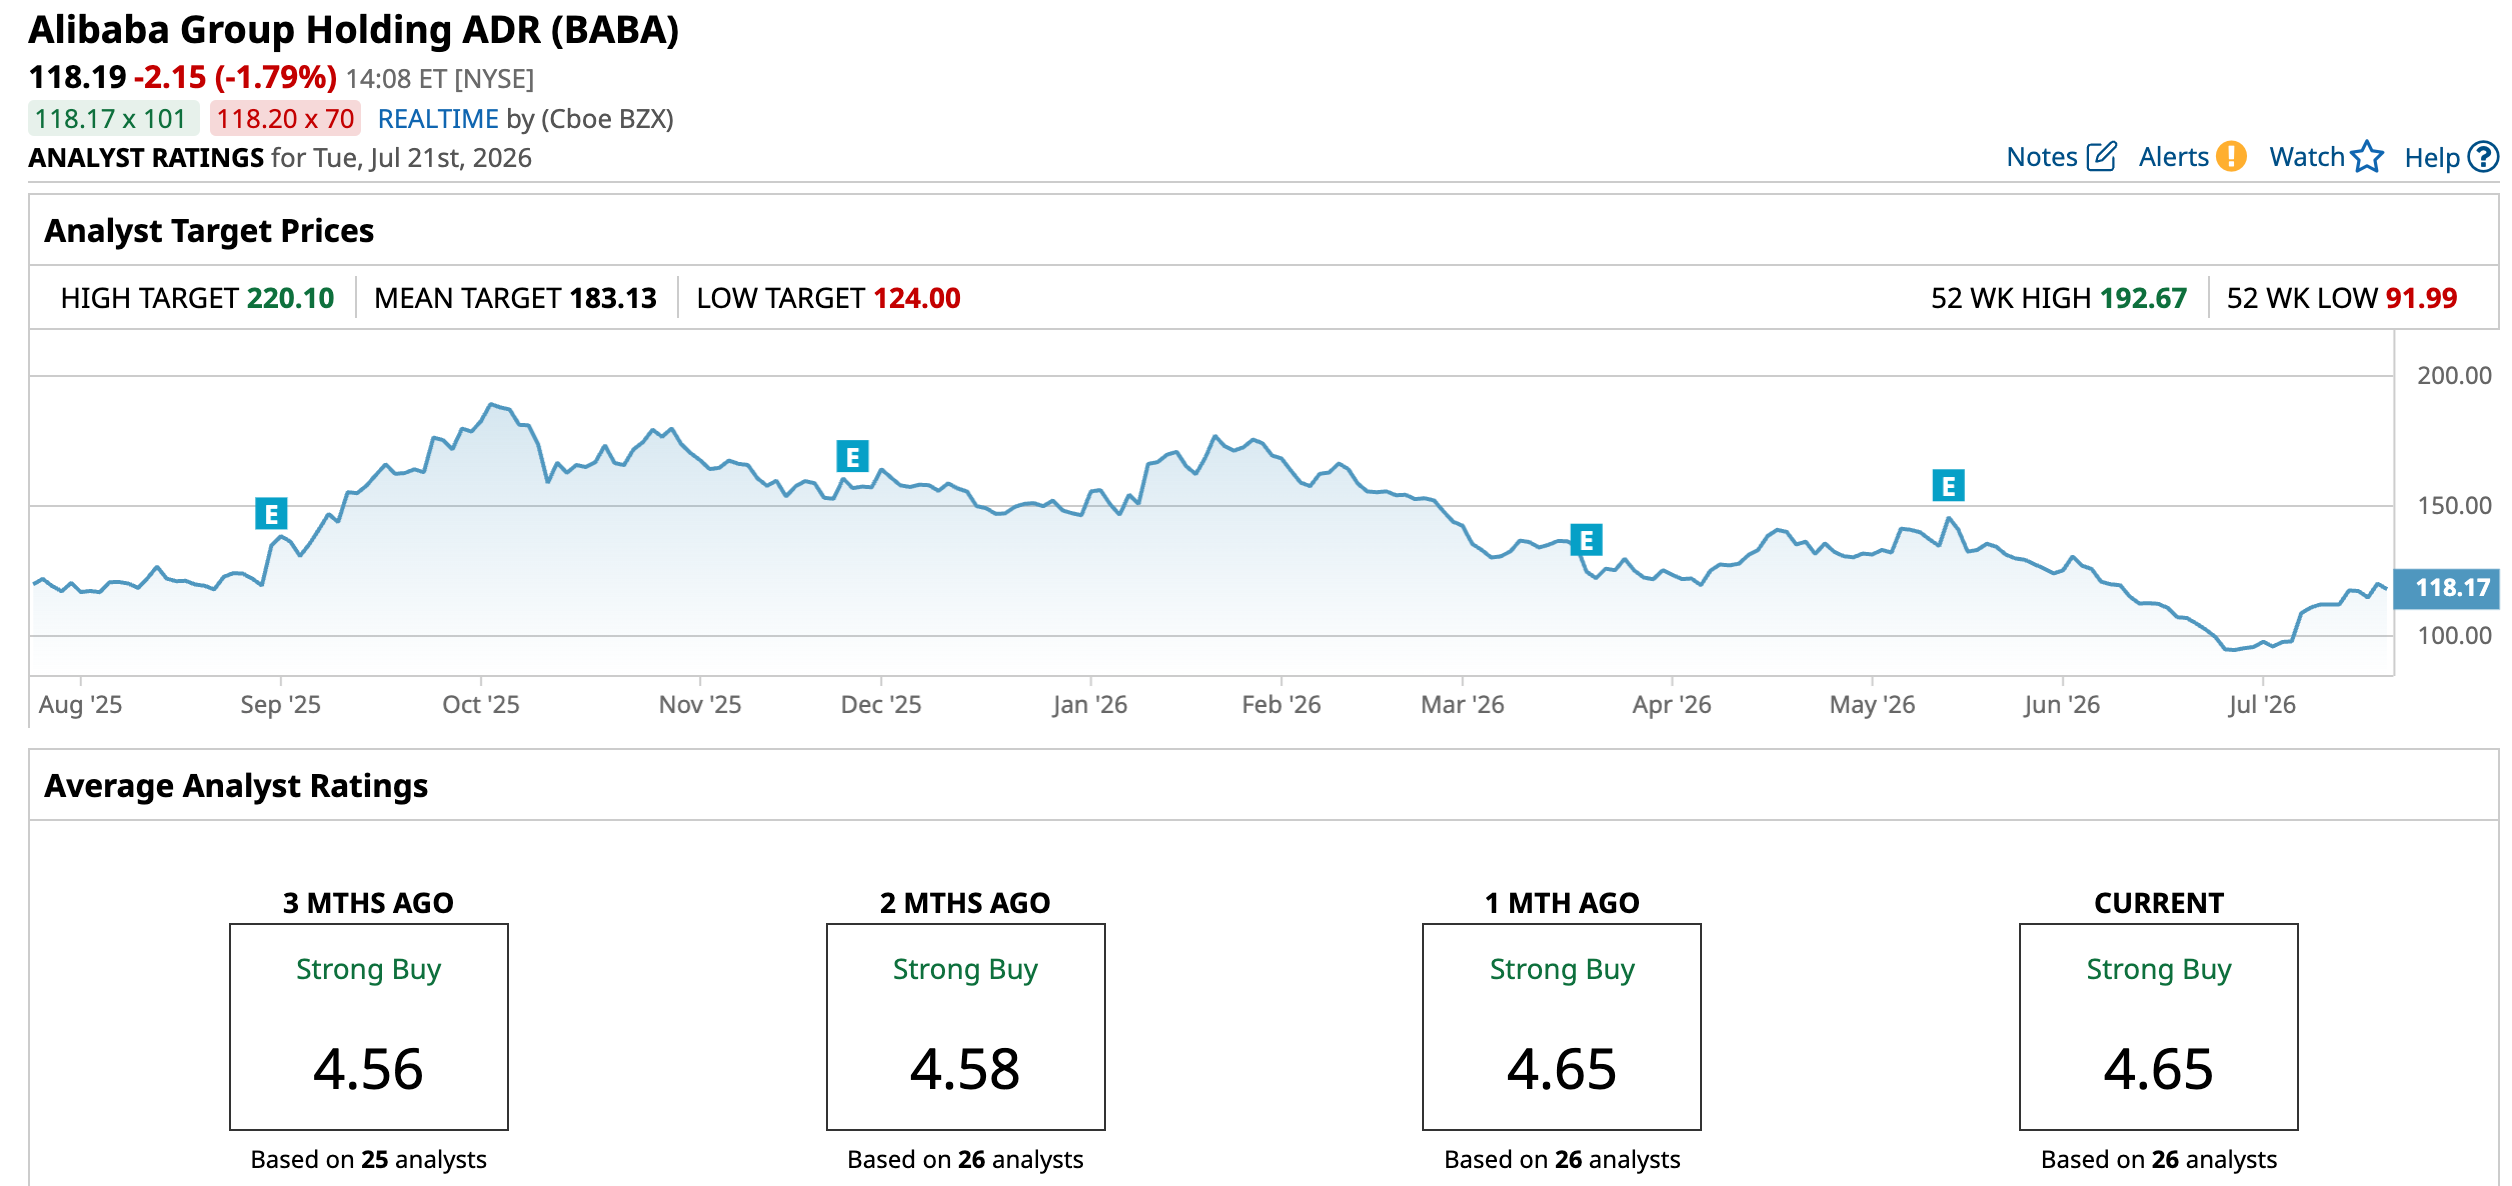Click the HIGH TARGET 220.10 value

[290, 298]
